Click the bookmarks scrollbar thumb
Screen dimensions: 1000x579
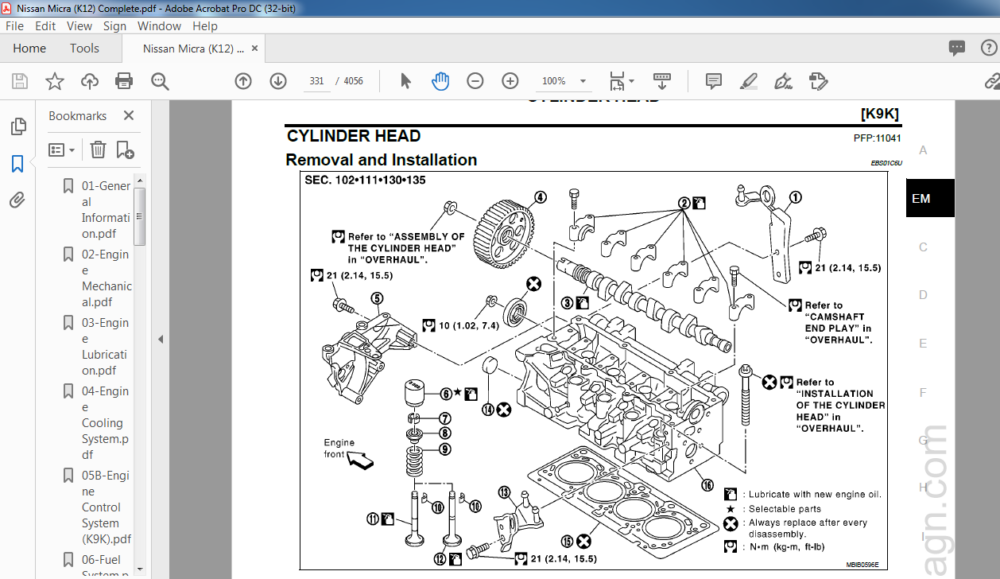[x=140, y=217]
